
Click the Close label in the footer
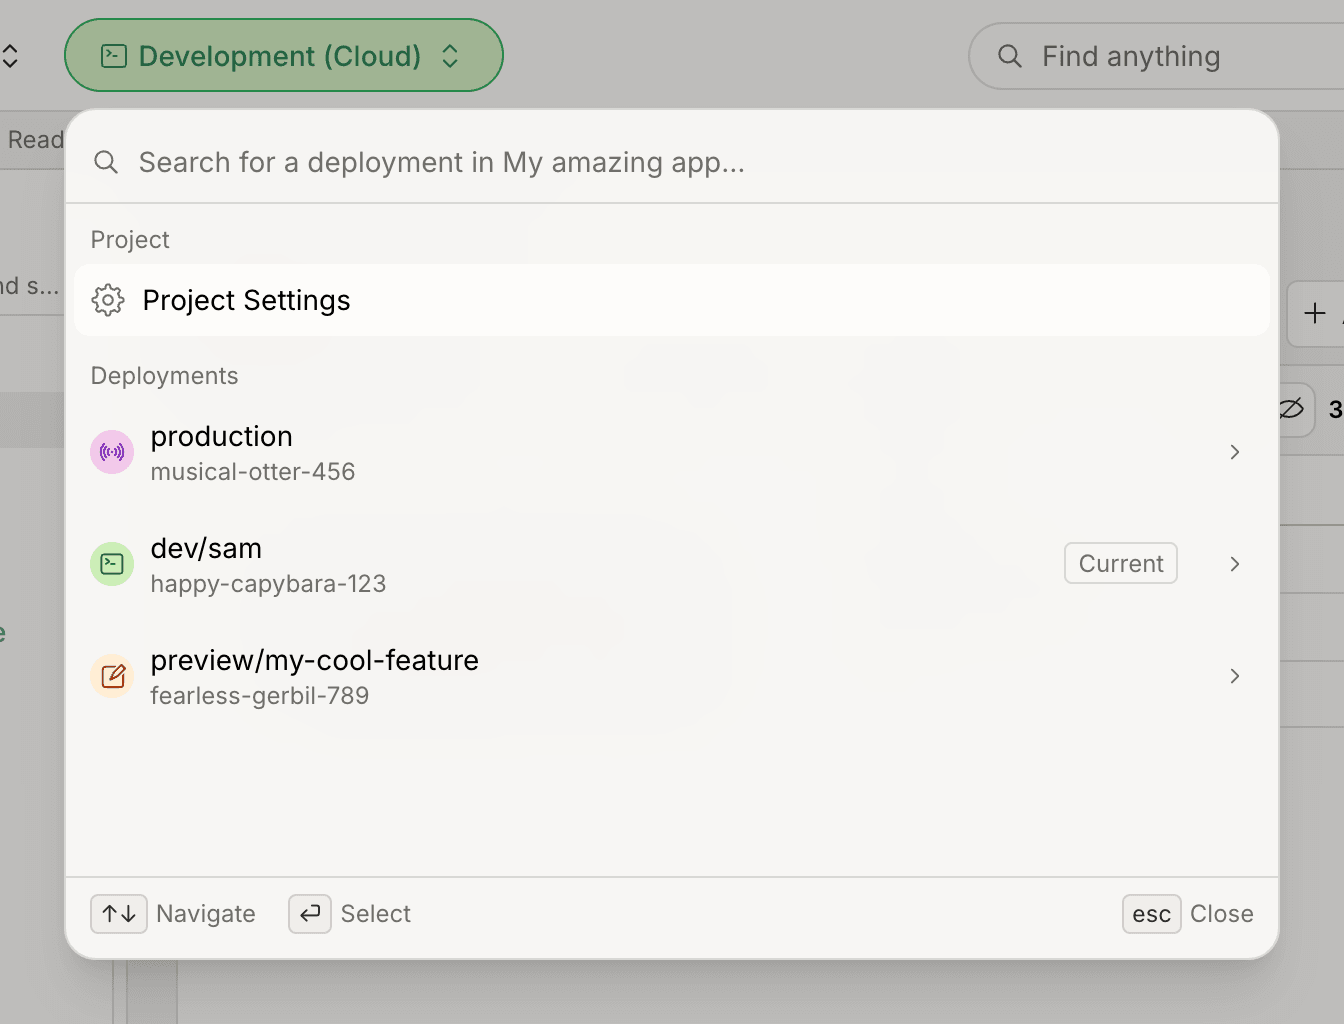pos(1222,914)
